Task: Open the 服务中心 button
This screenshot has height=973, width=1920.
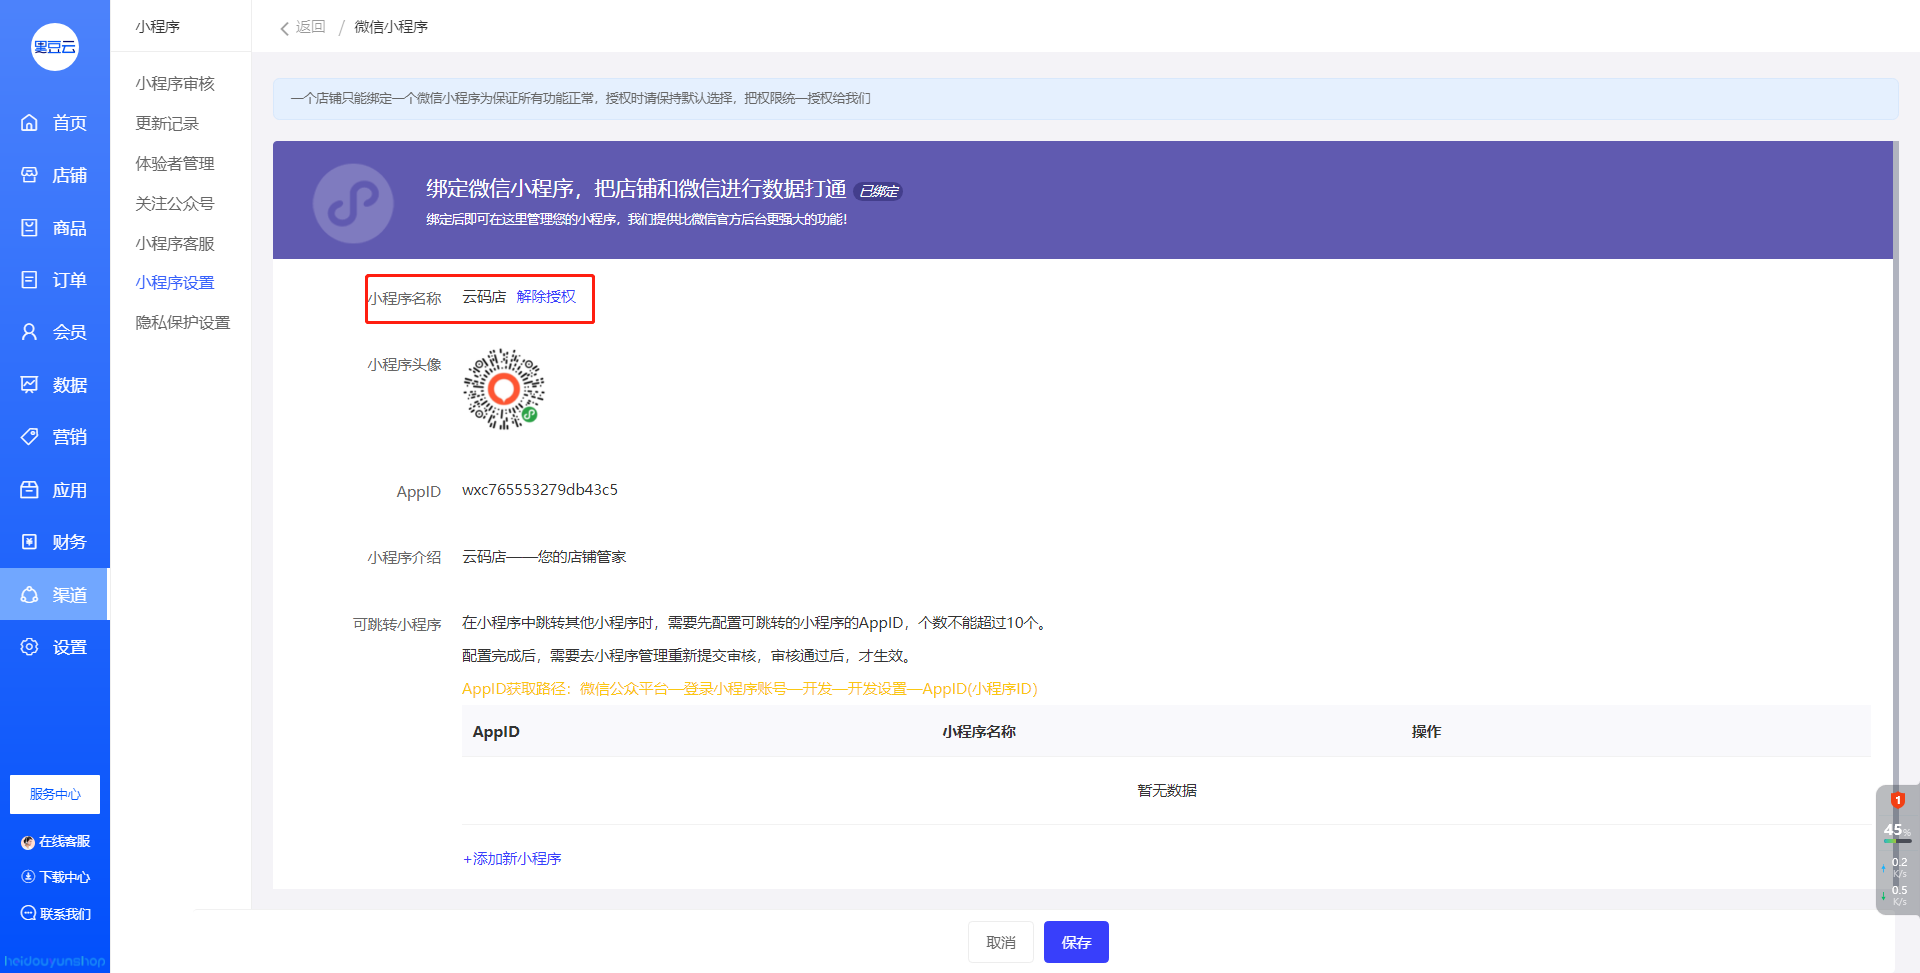Action: point(55,794)
